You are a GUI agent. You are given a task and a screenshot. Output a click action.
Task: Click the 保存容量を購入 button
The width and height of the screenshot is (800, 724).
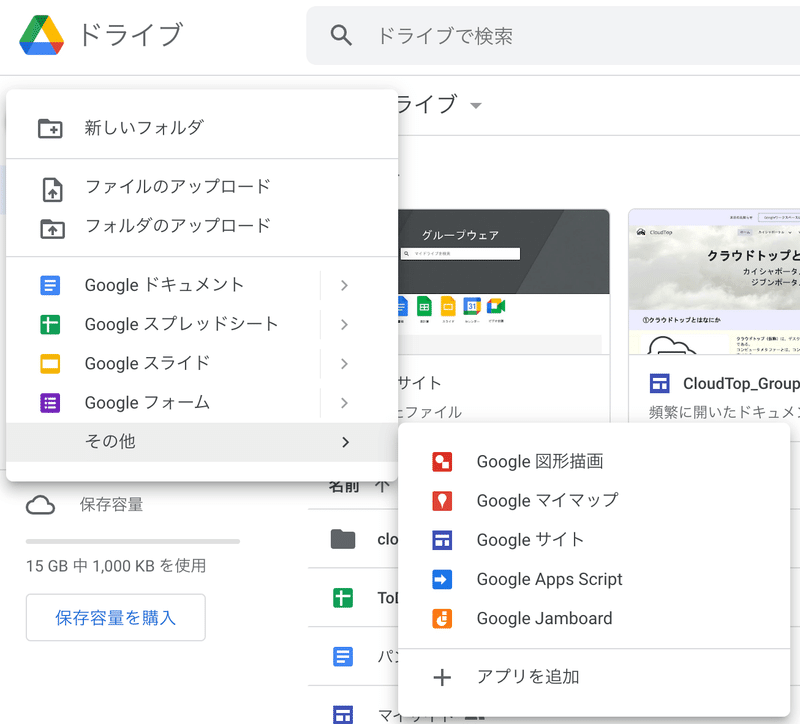tap(116, 618)
